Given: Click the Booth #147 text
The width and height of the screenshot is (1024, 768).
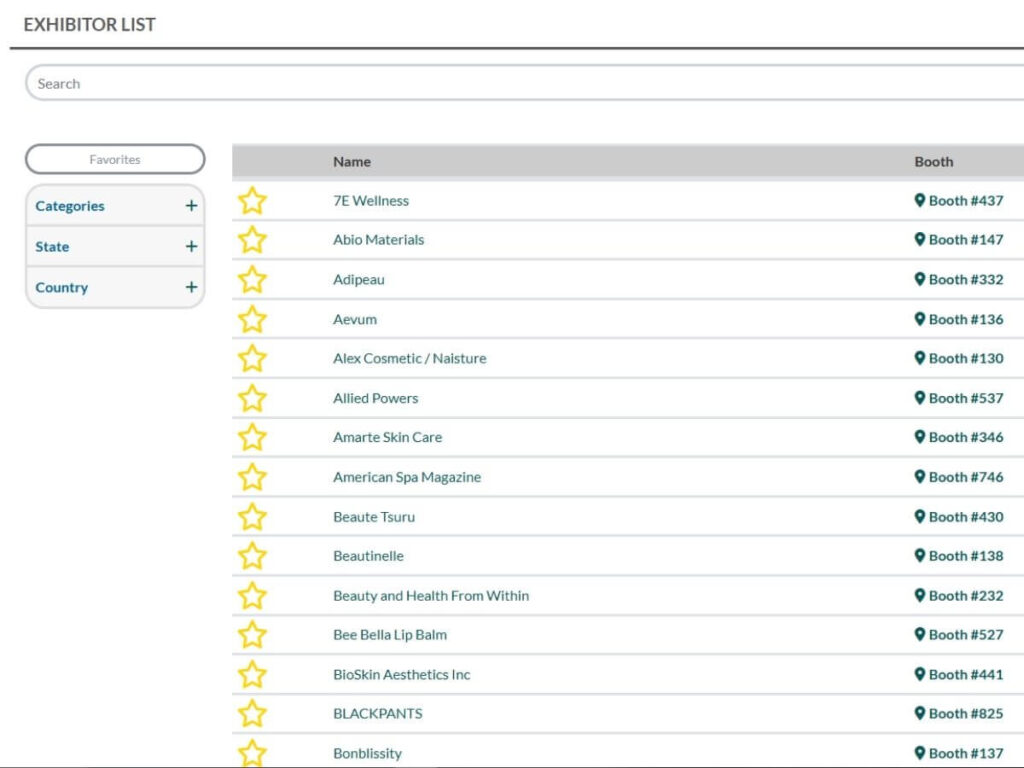Looking at the screenshot, I should [x=966, y=240].
